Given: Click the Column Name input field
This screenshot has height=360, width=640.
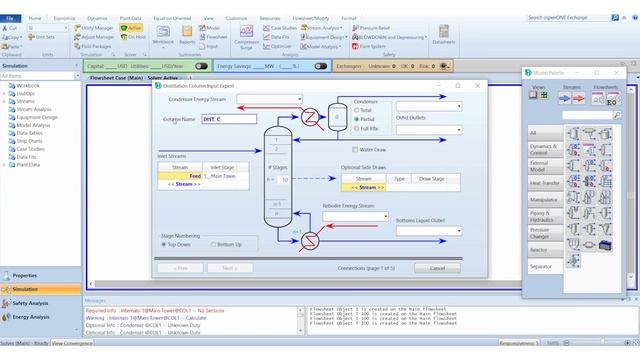Looking at the screenshot, I should pos(229,119).
